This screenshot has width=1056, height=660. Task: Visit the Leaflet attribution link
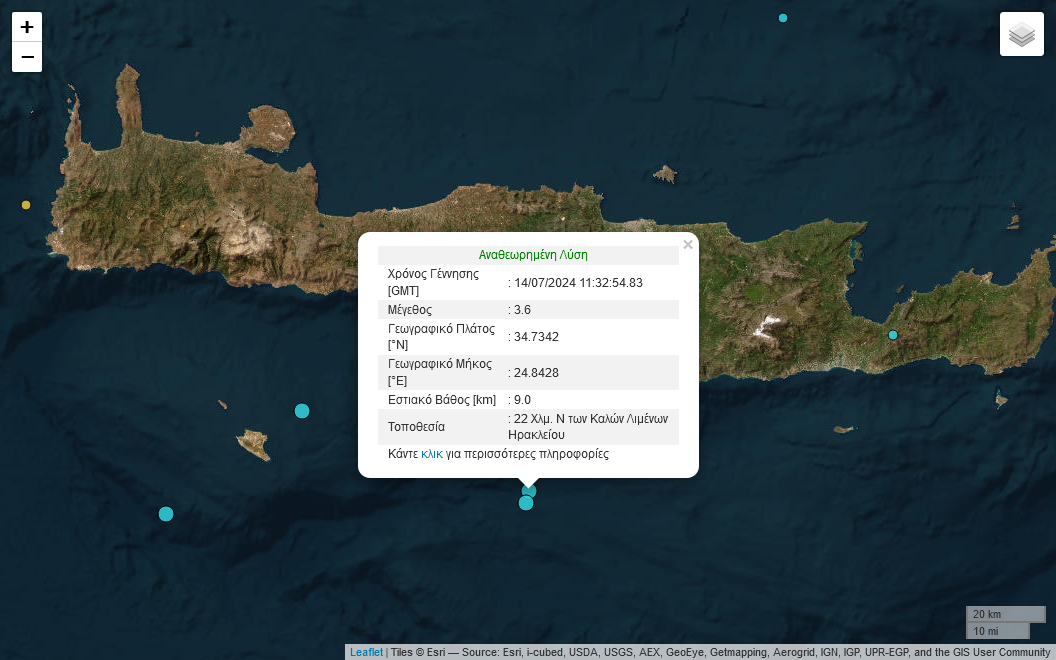click(366, 652)
